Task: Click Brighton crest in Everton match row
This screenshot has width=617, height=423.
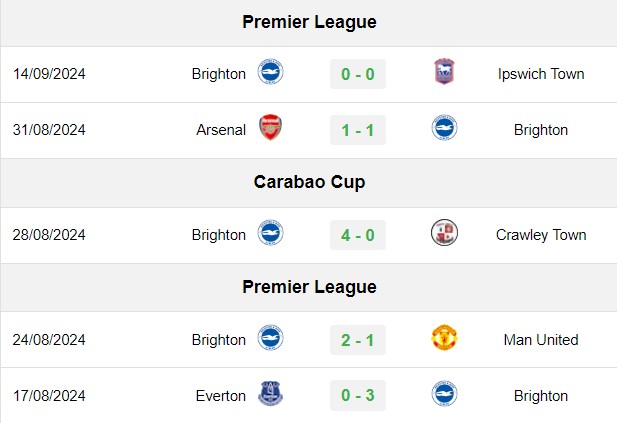Action: point(444,393)
